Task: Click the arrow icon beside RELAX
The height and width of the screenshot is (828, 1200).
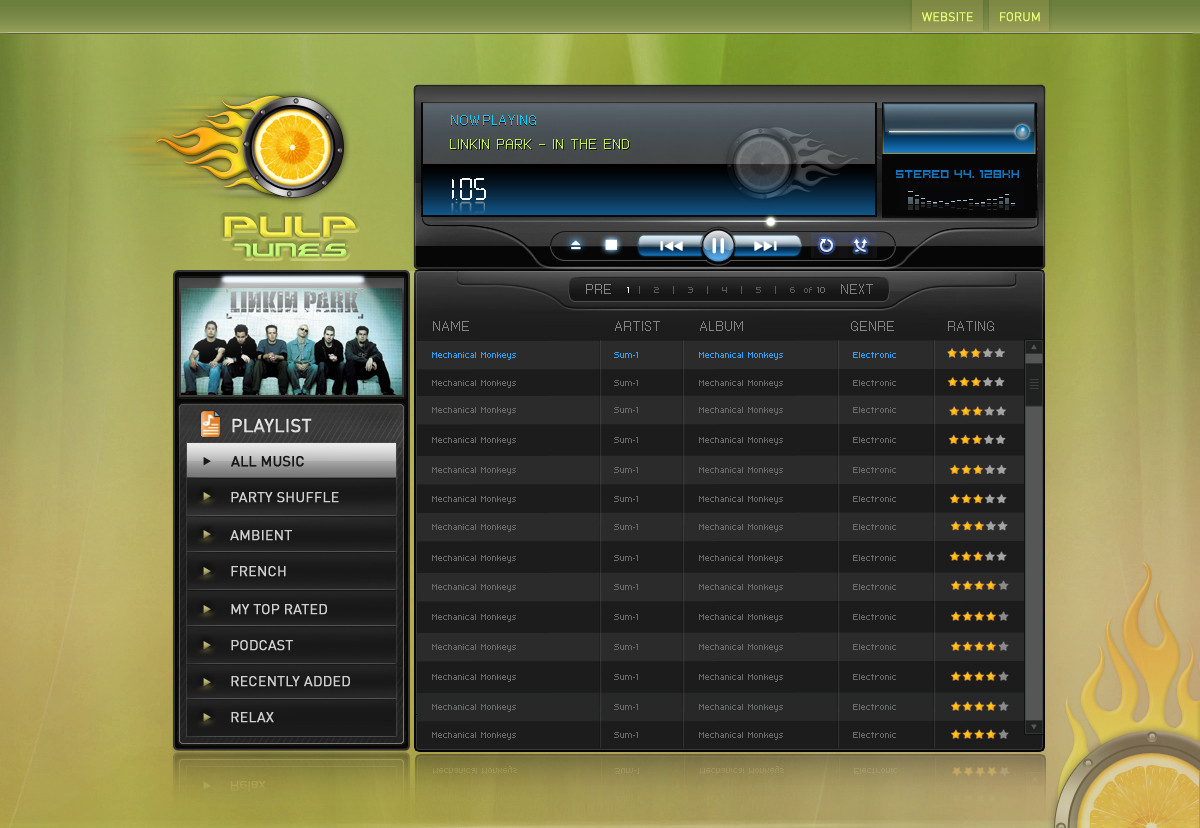Action: [207, 717]
